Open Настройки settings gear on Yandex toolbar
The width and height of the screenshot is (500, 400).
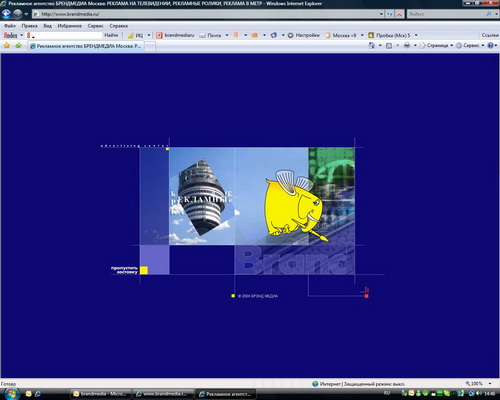pos(303,35)
